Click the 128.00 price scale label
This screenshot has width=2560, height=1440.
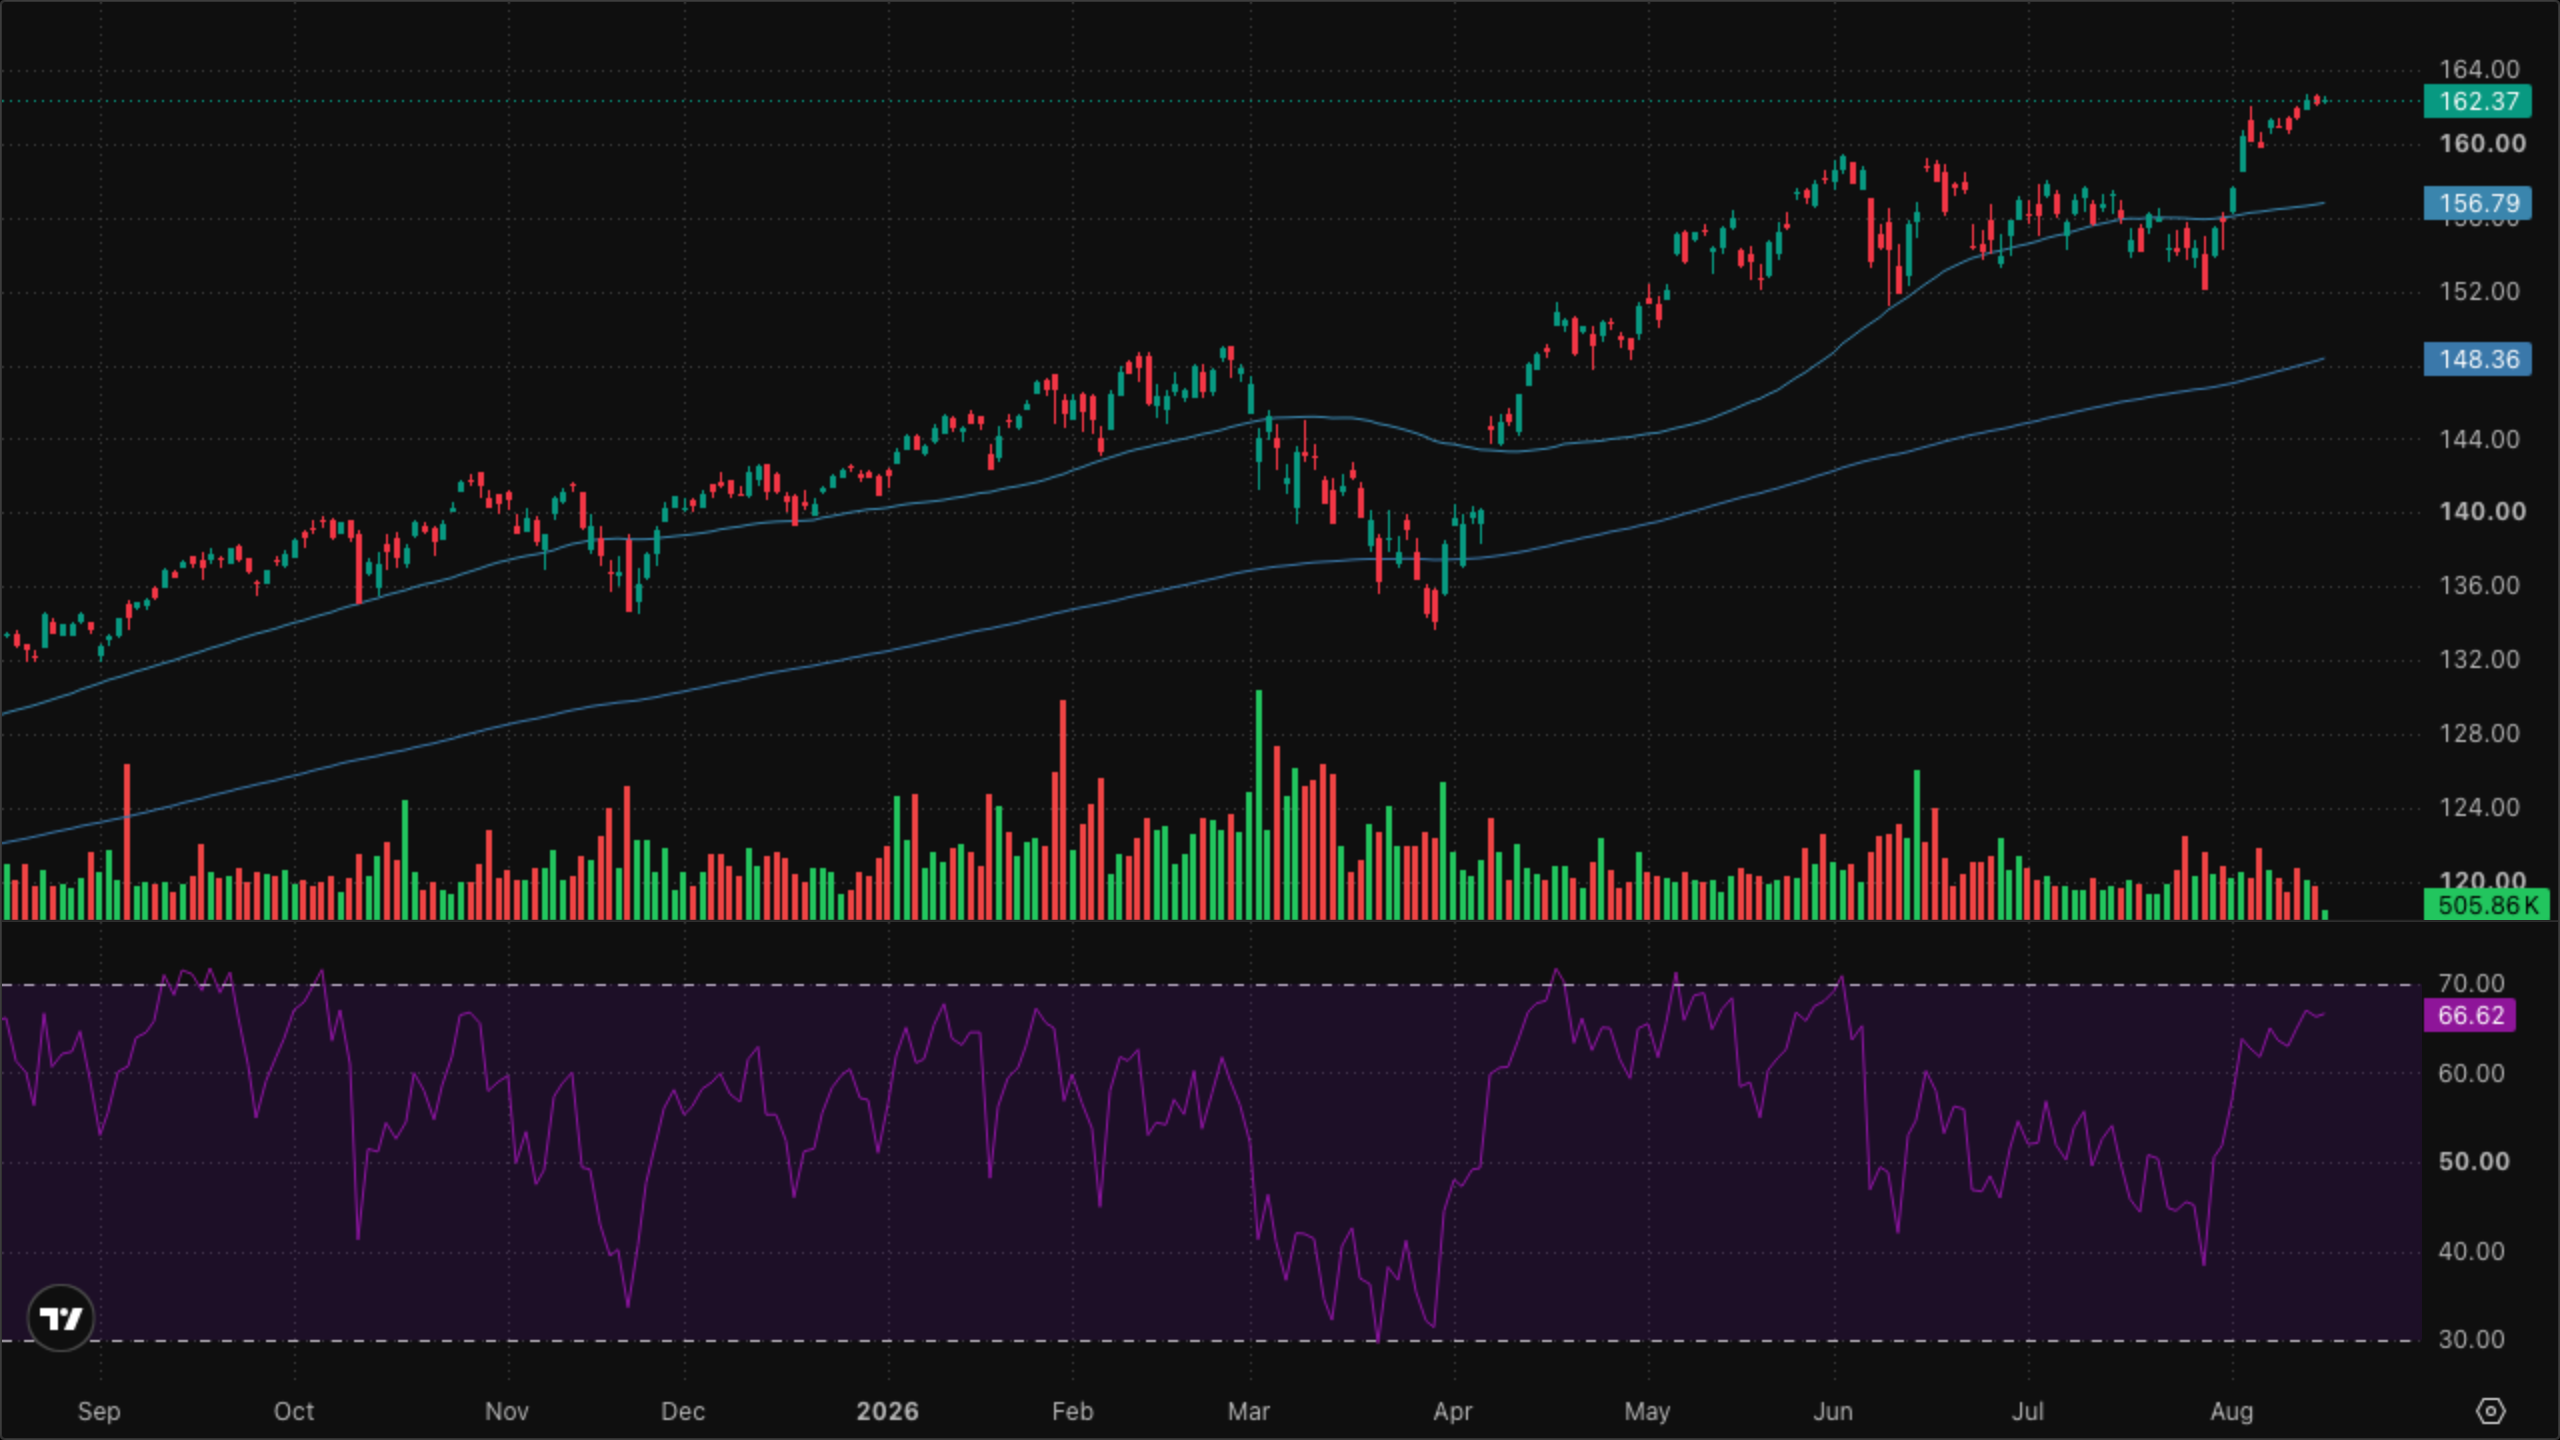[2479, 733]
